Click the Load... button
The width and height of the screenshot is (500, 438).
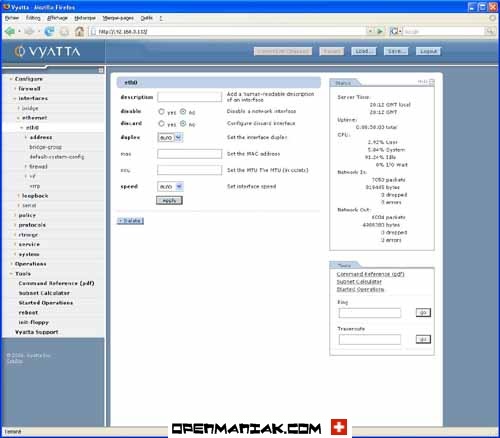pos(364,51)
